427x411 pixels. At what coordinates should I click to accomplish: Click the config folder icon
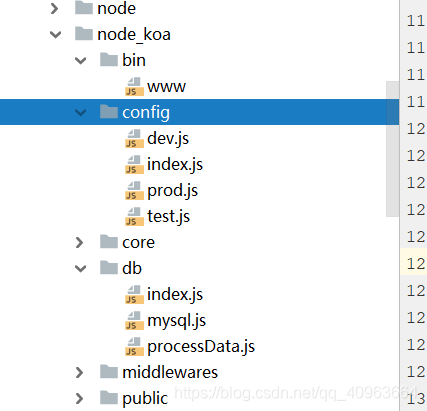[x=109, y=112]
